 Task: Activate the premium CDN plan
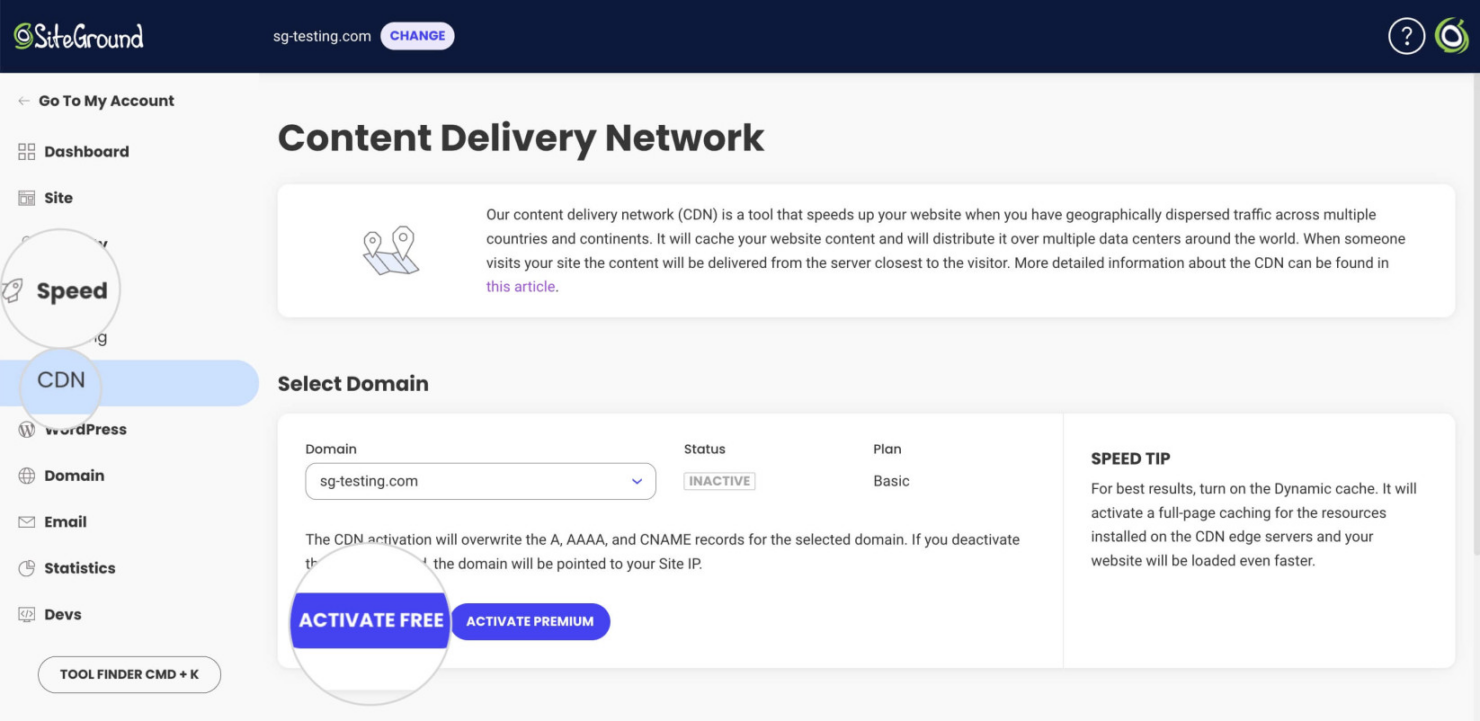530,621
